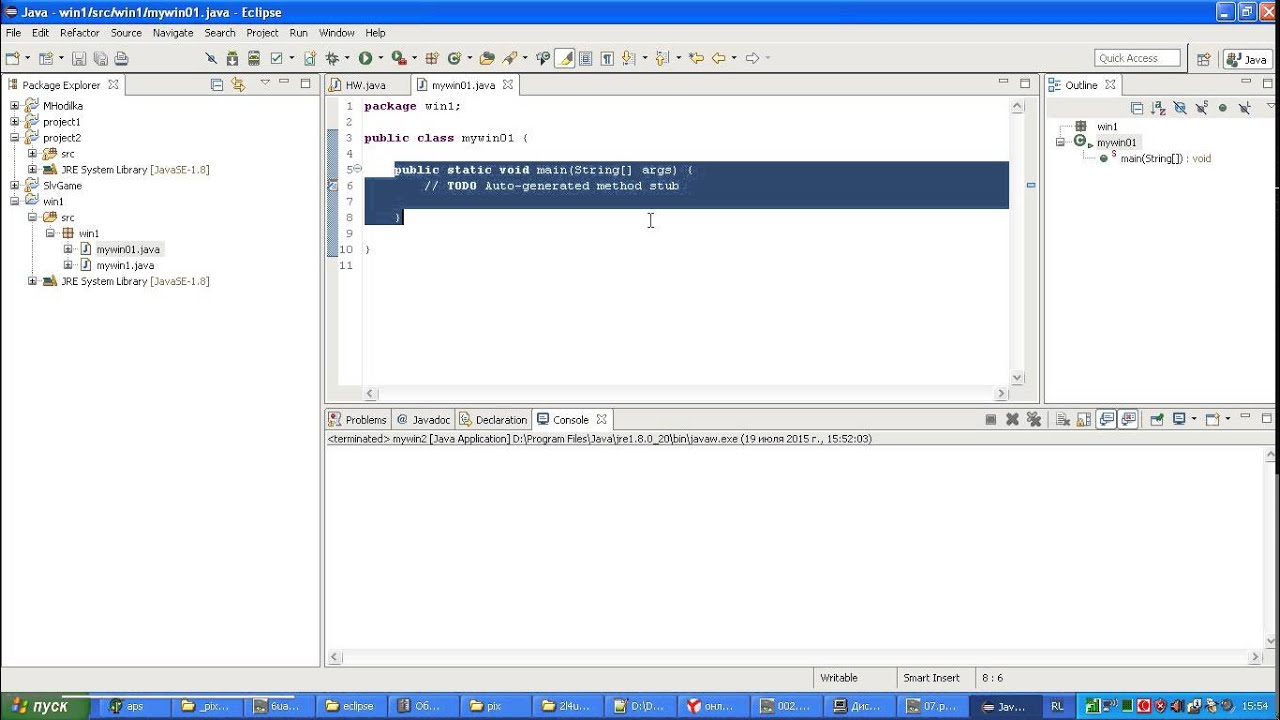Open Package Explorer view menu triangle

coord(265,83)
